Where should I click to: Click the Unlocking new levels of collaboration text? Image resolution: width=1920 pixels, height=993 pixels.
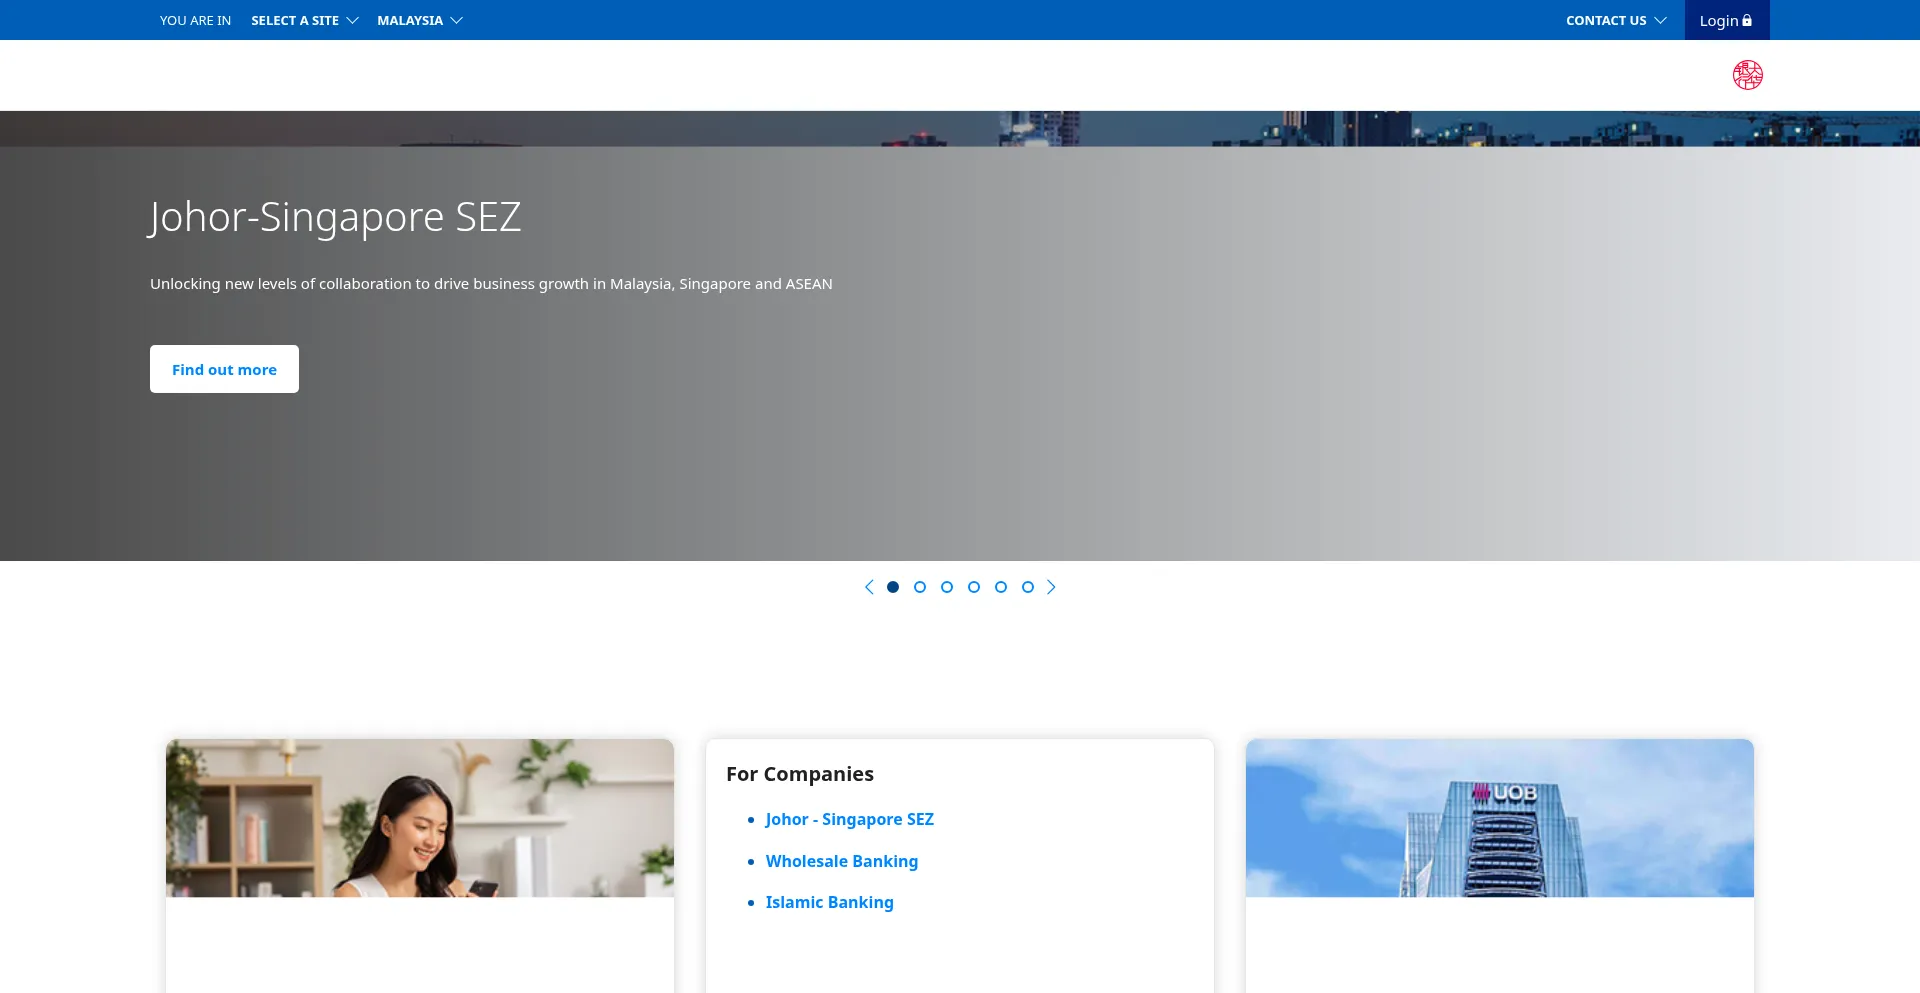(491, 284)
